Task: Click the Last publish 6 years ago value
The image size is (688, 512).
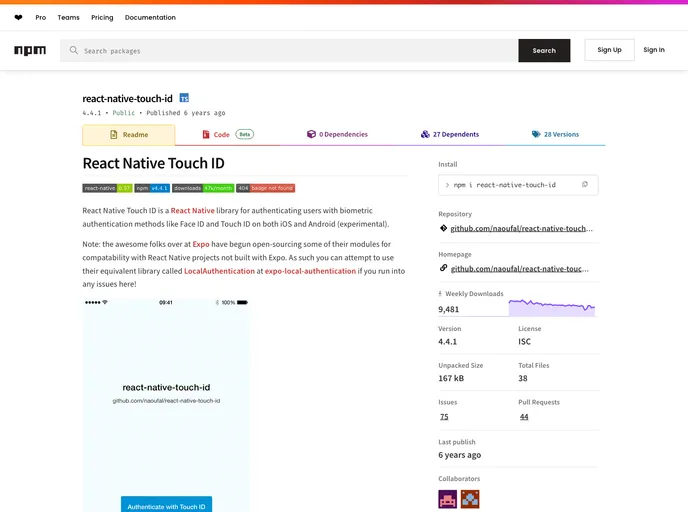Action: tap(459, 455)
